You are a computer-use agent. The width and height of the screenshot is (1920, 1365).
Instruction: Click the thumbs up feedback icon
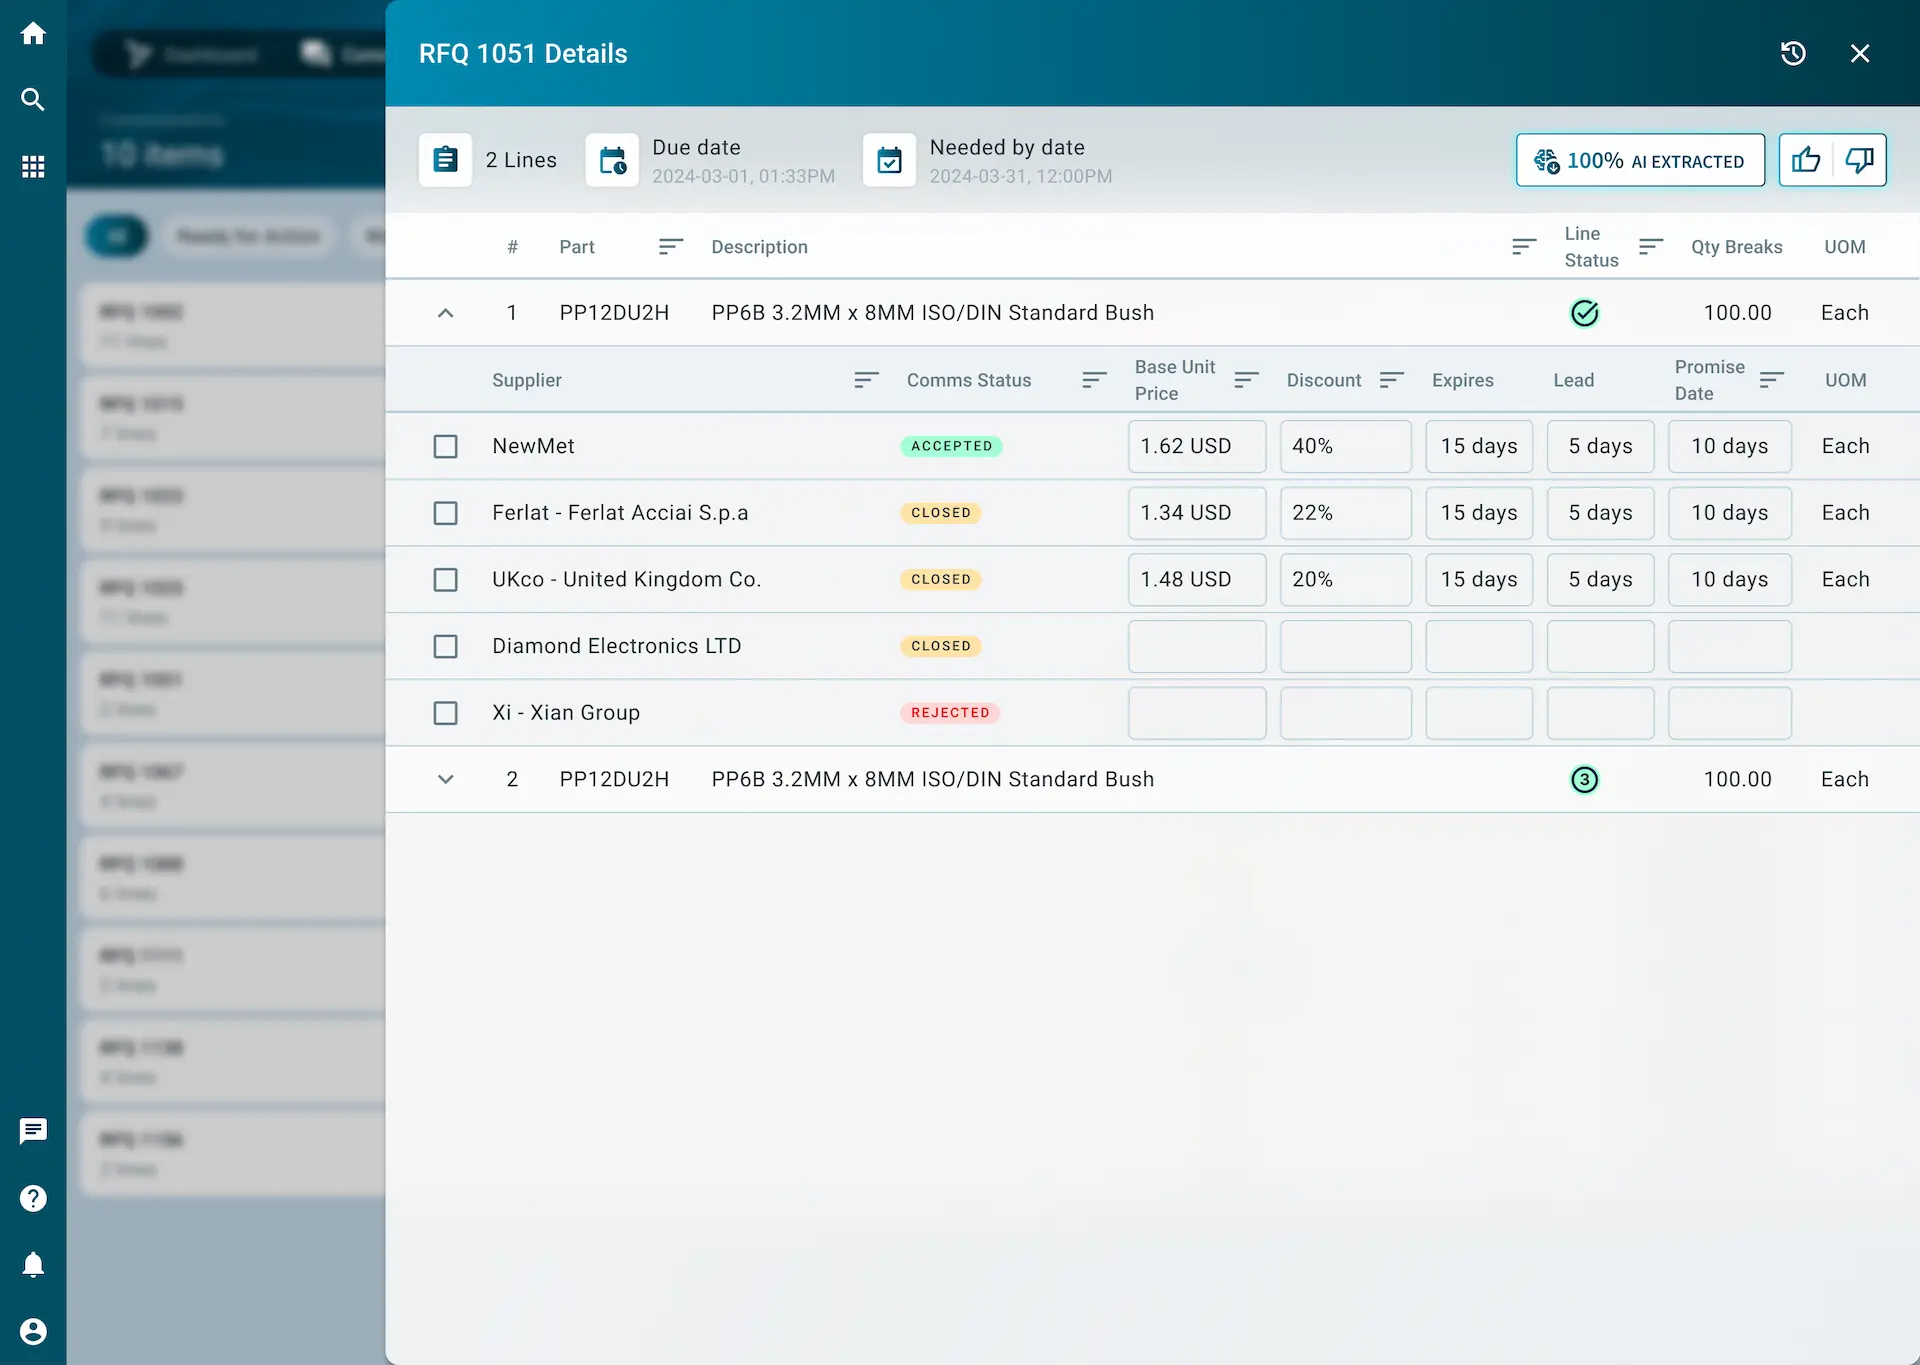point(1806,160)
